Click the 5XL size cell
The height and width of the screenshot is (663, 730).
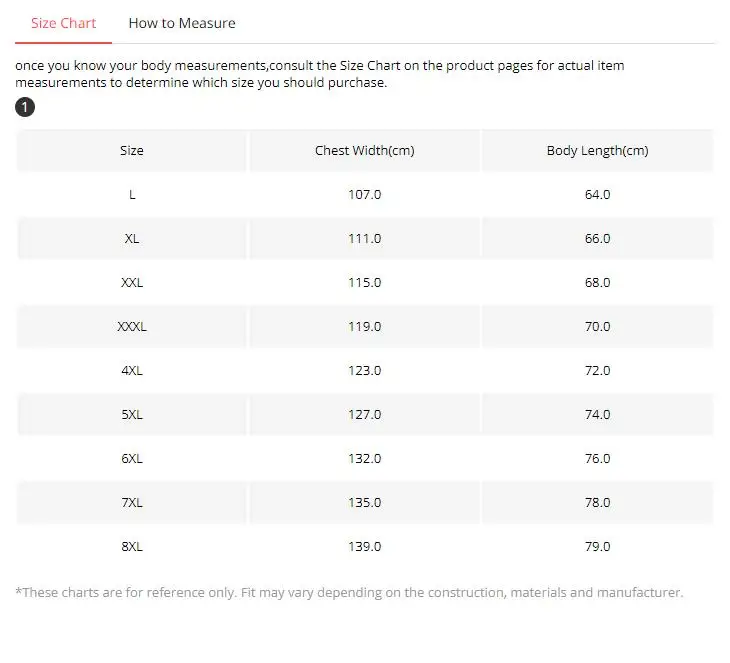click(132, 415)
